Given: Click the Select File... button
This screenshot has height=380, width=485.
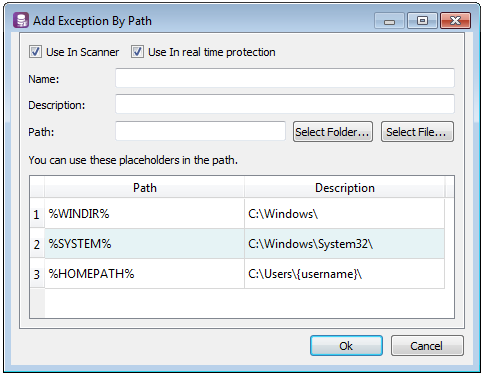Looking at the screenshot, I should (417, 132).
